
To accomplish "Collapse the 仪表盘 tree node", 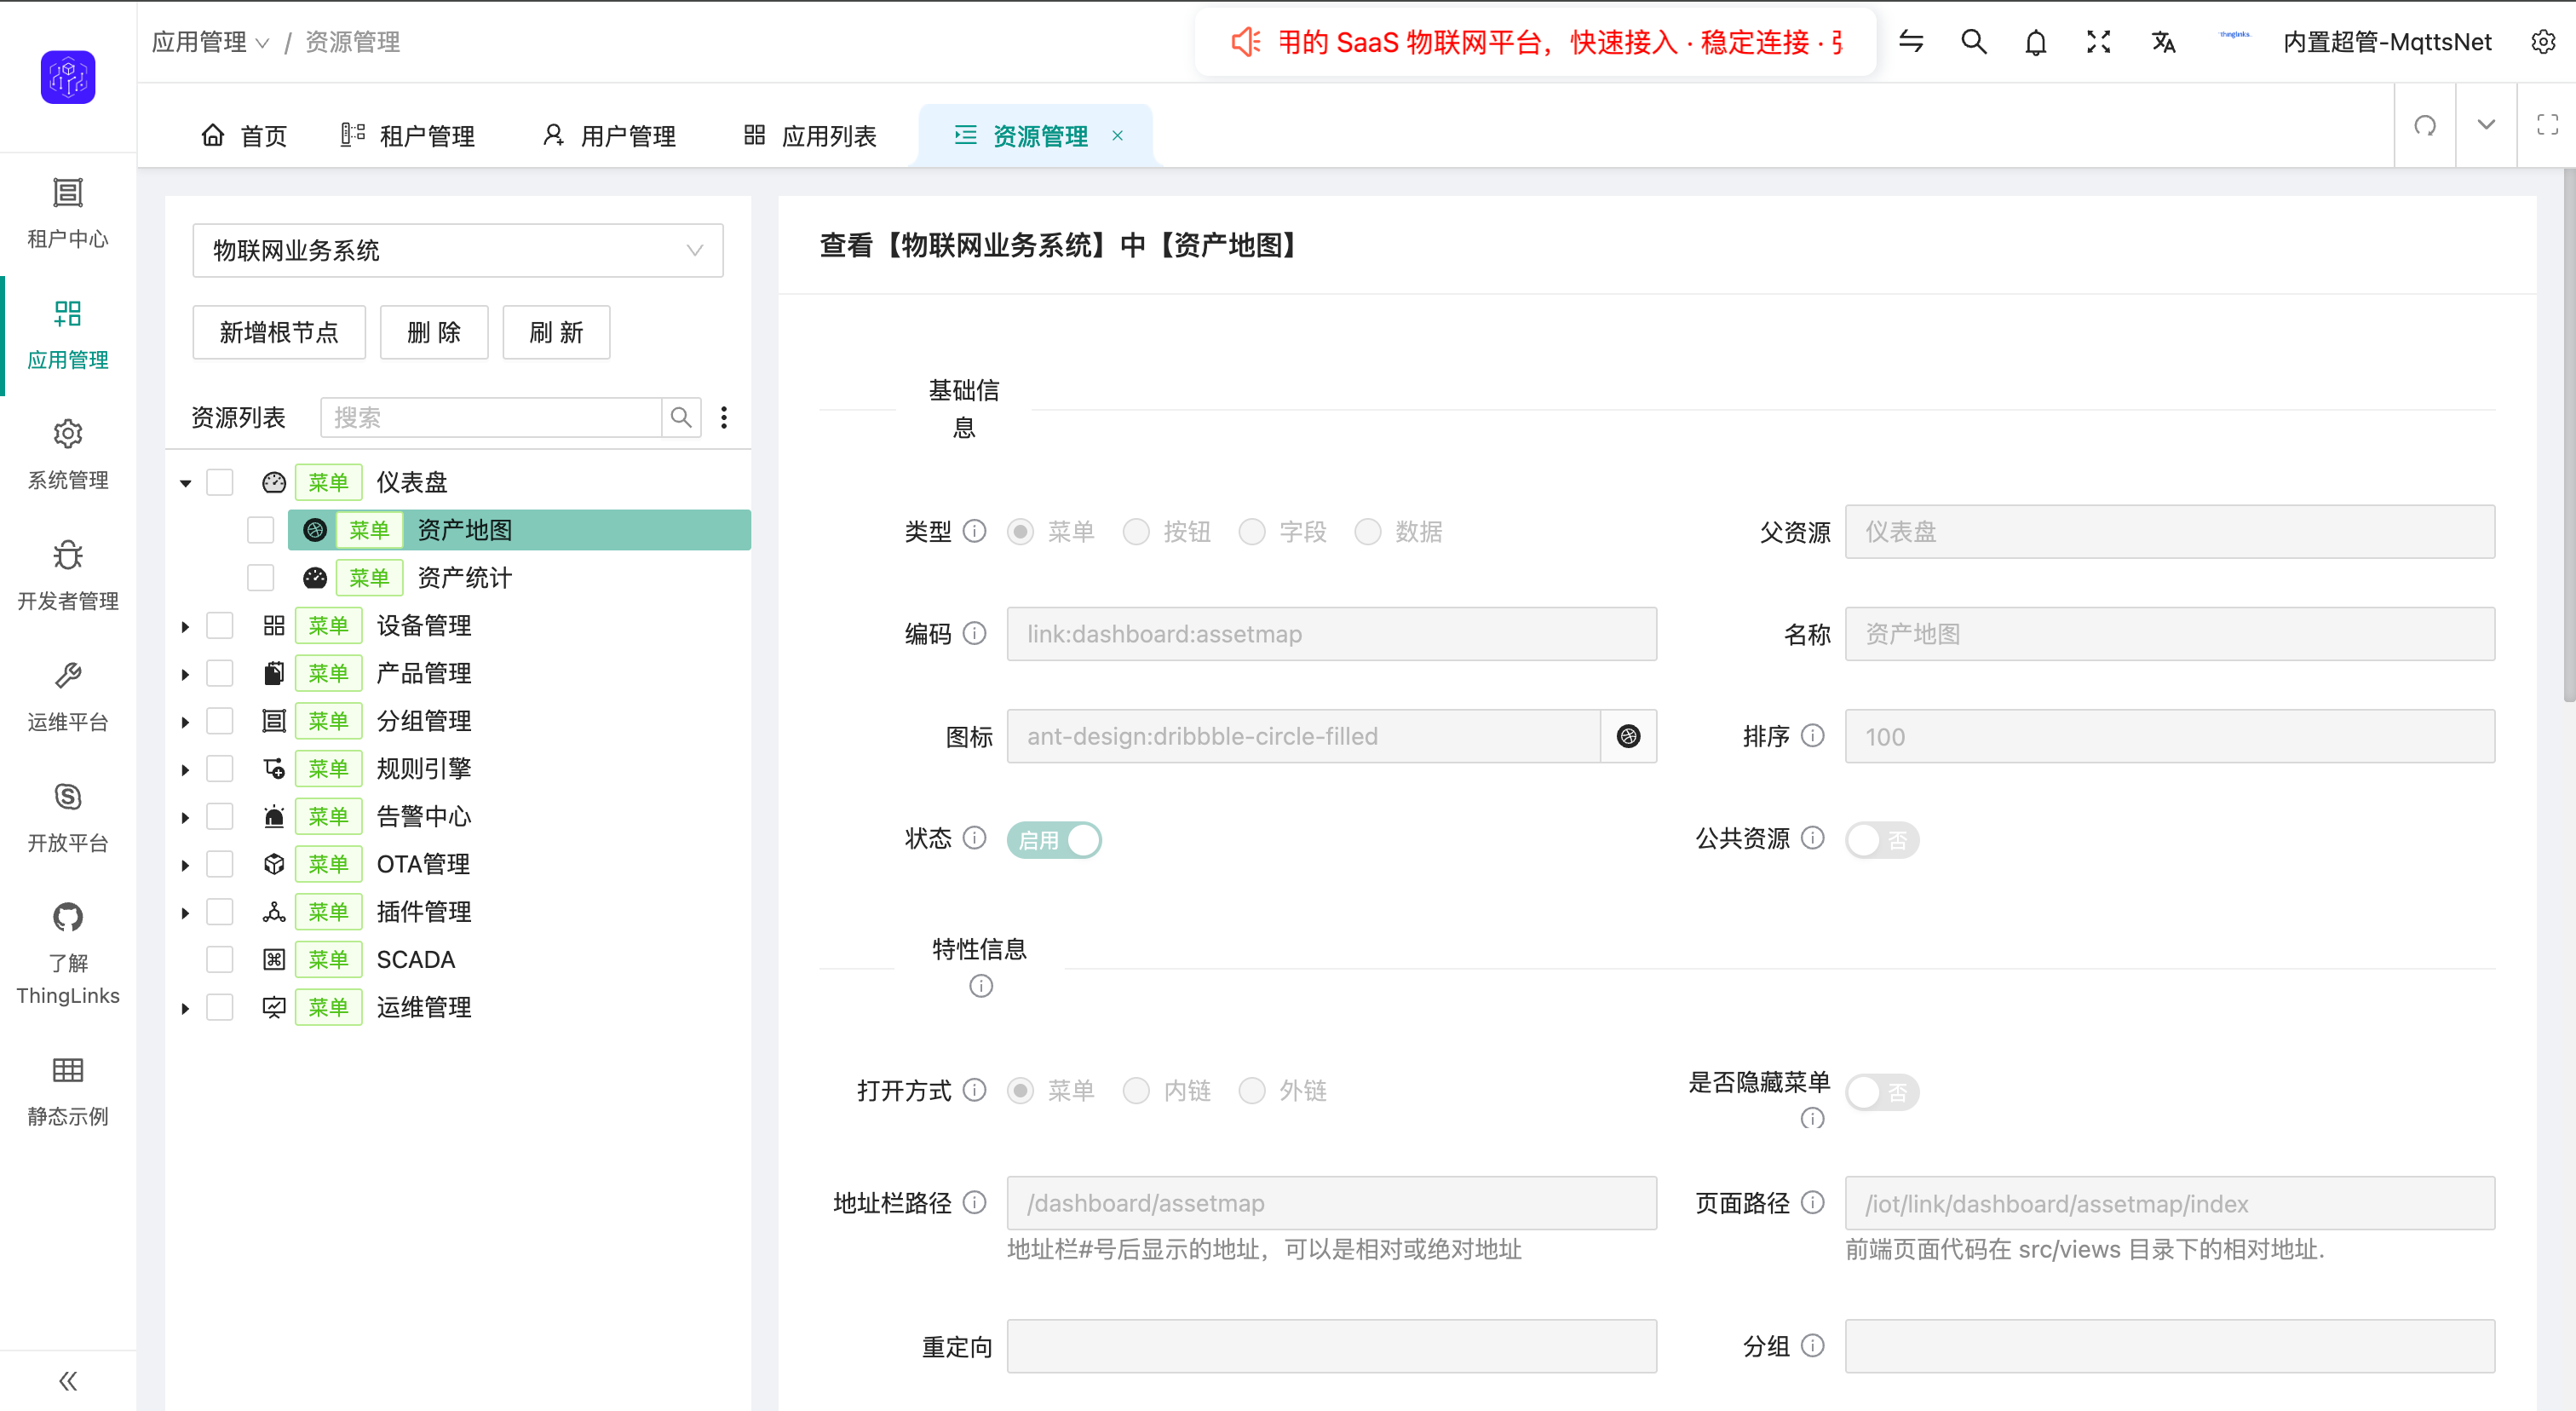I will coord(185,483).
